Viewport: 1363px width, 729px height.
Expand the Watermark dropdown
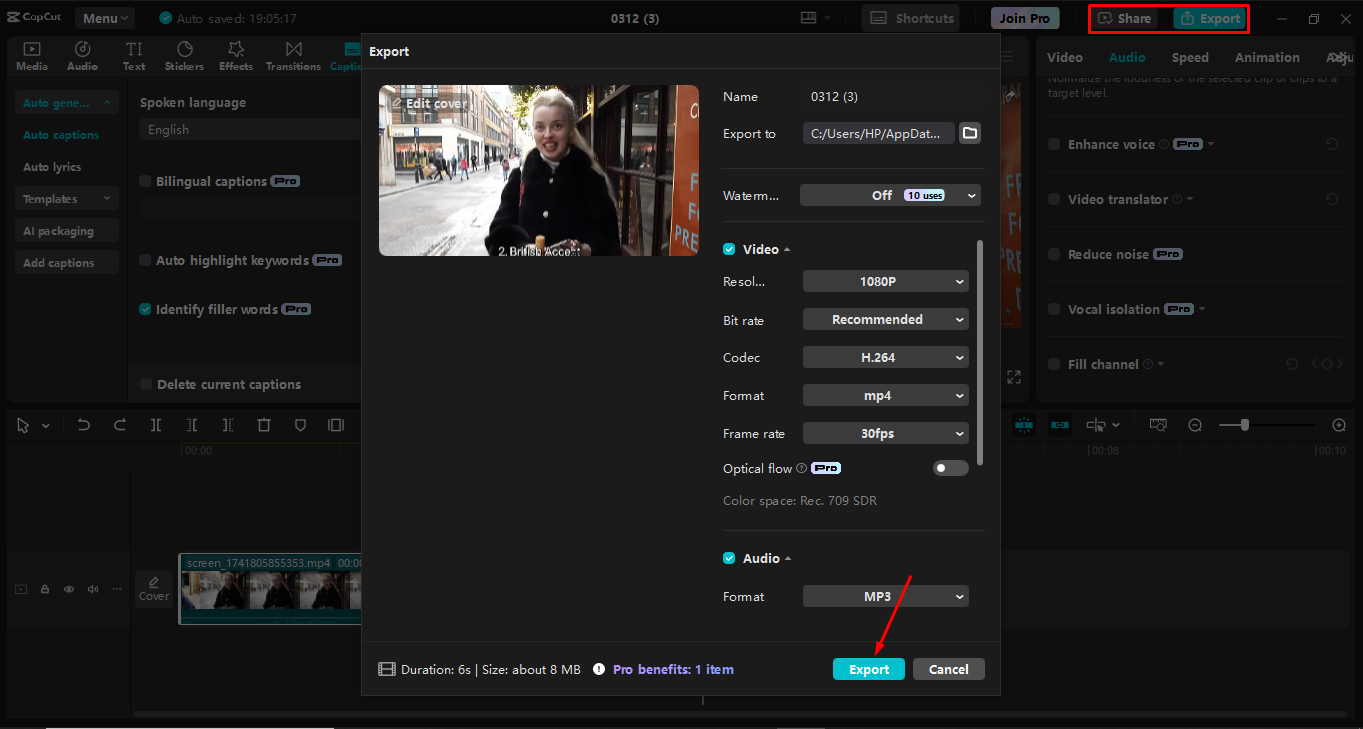pos(888,195)
